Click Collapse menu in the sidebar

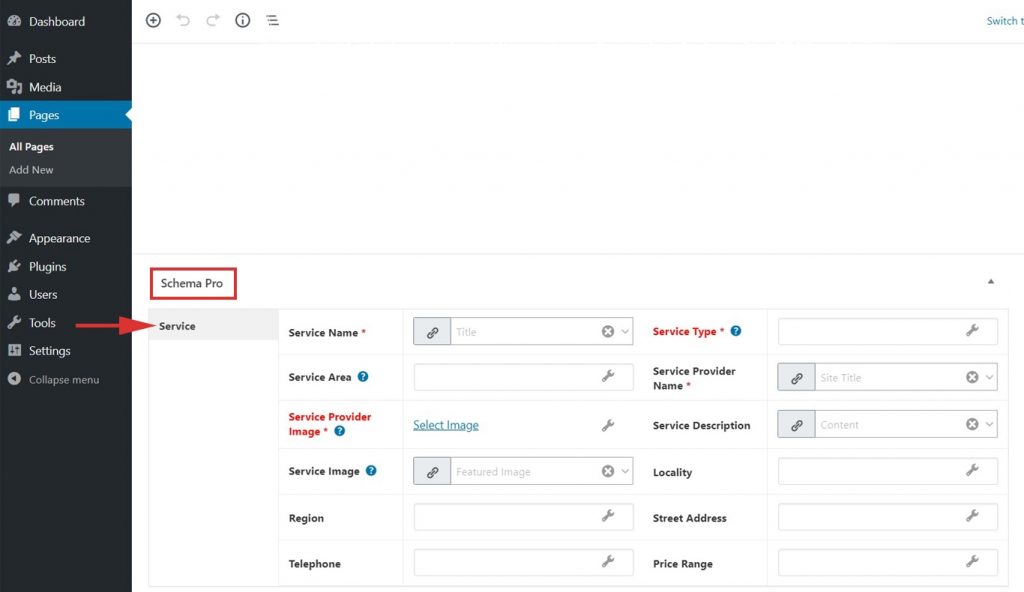(x=63, y=380)
